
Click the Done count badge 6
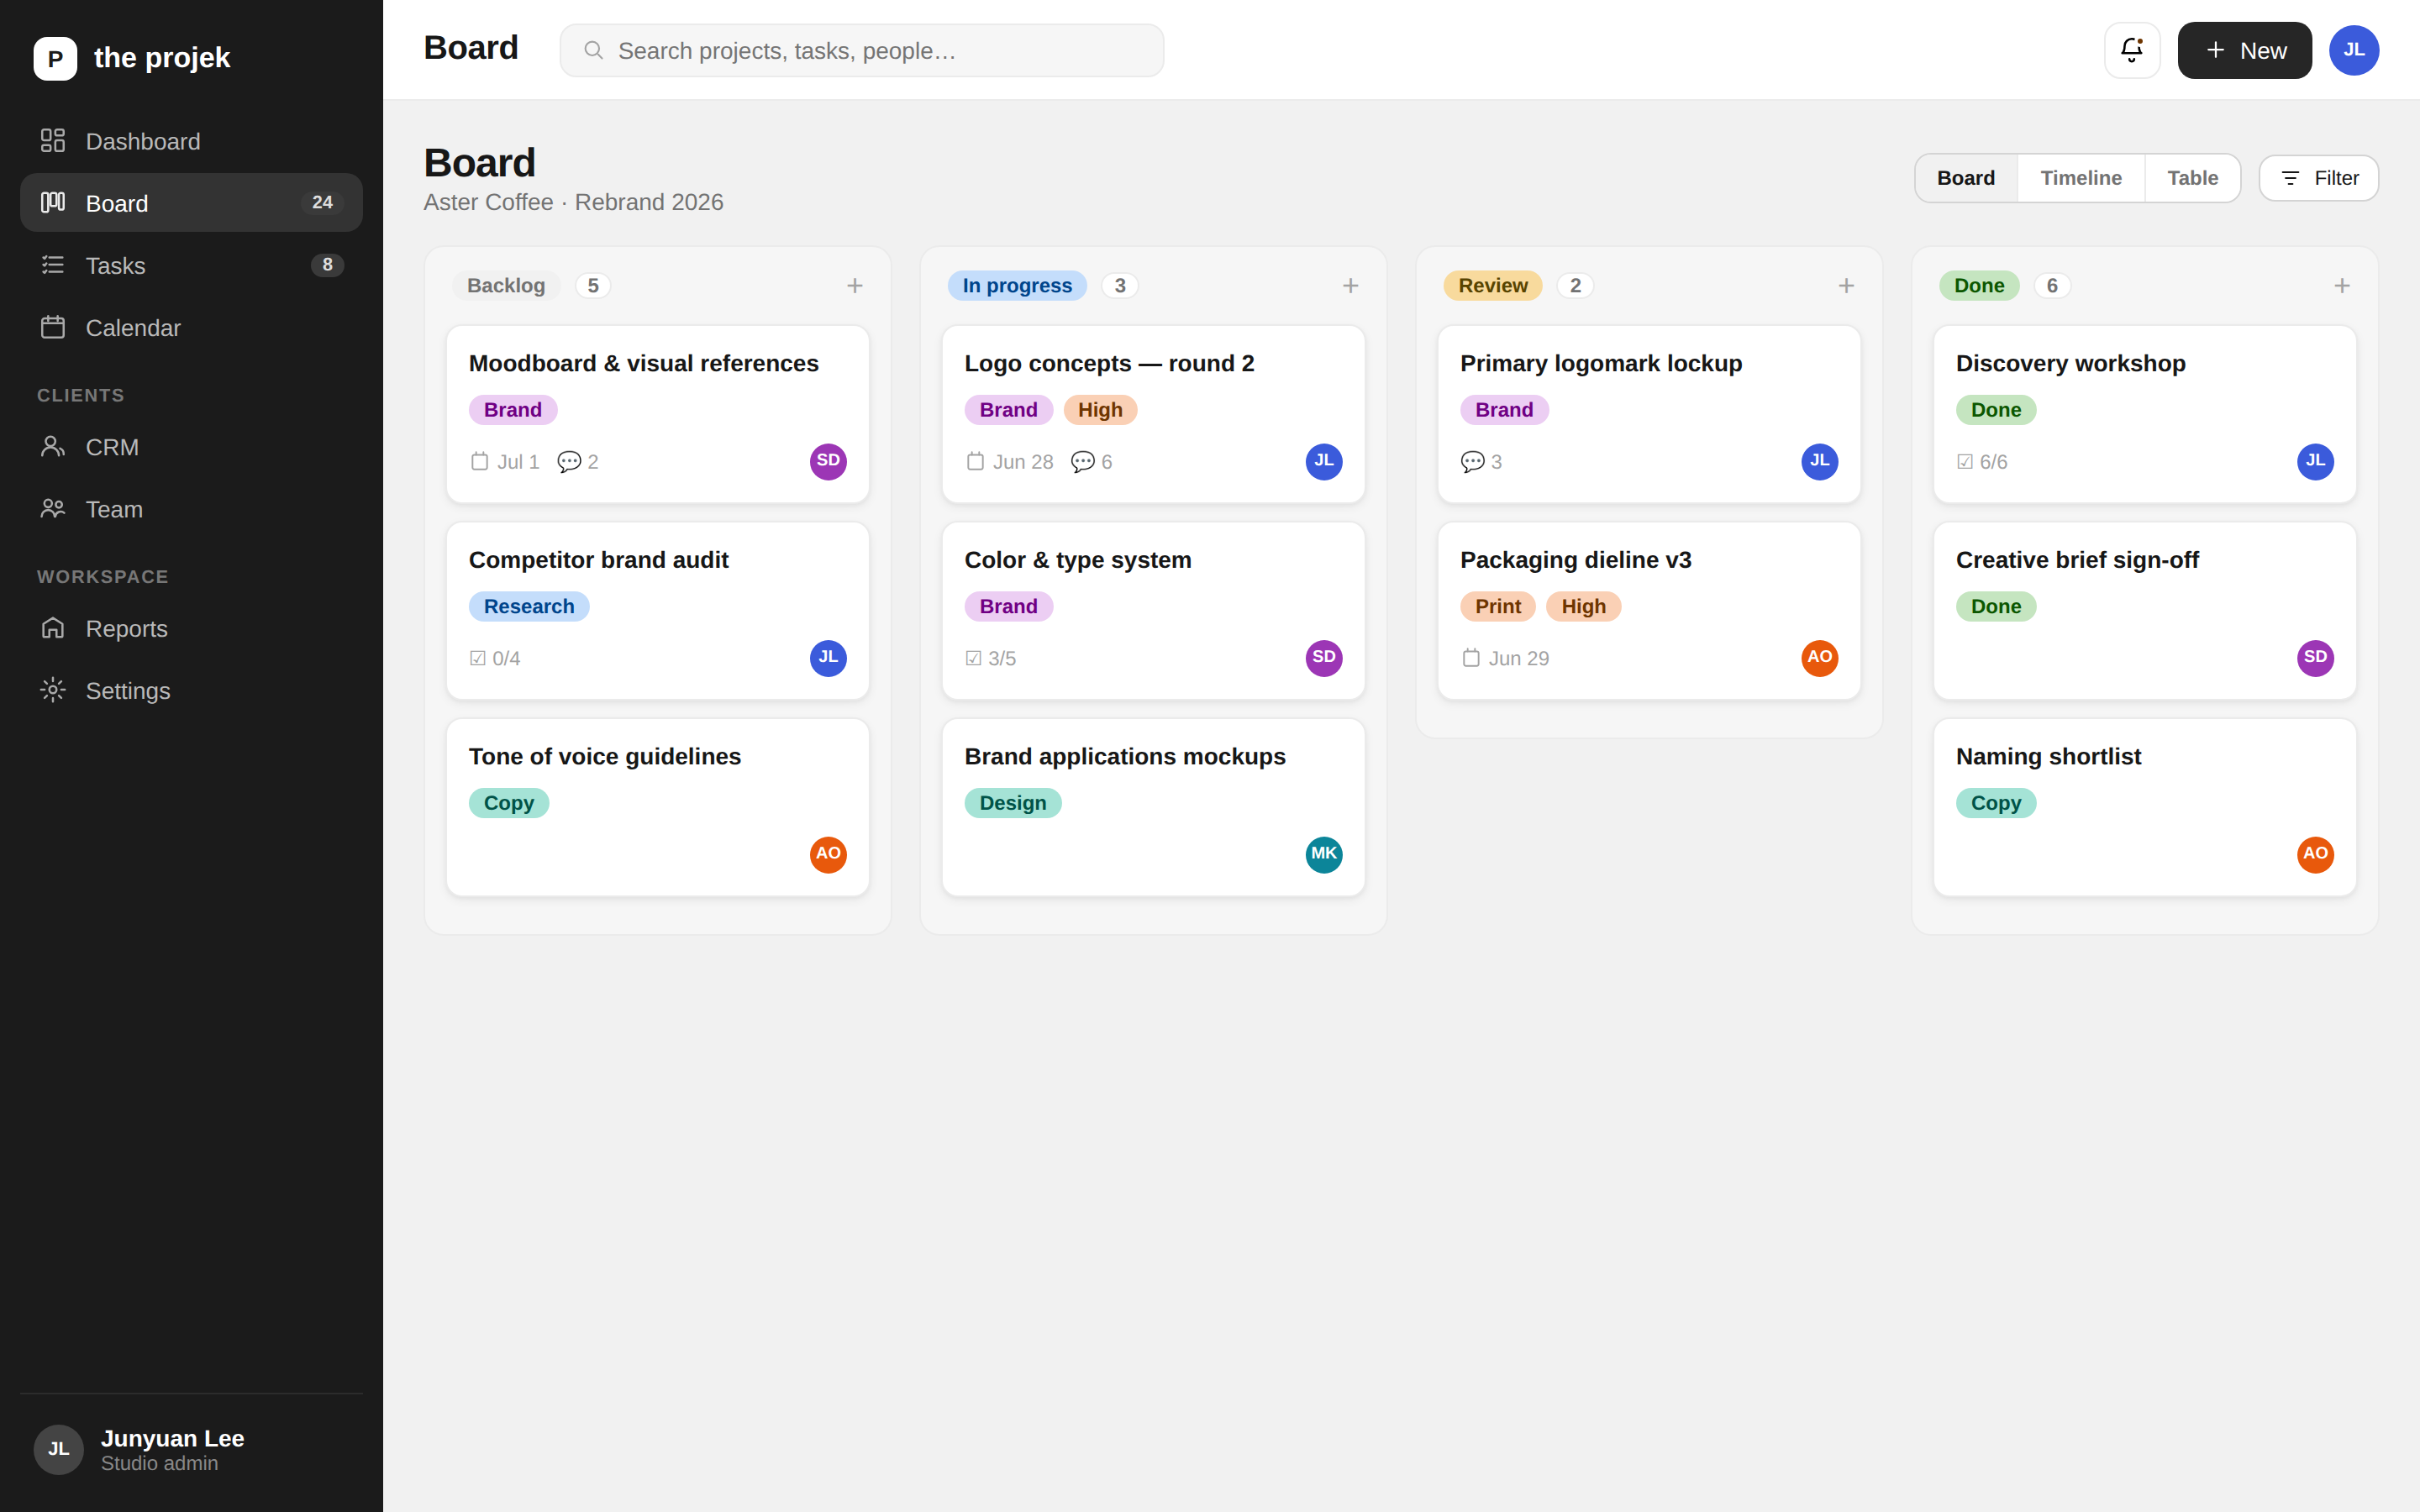point(2052,286)
